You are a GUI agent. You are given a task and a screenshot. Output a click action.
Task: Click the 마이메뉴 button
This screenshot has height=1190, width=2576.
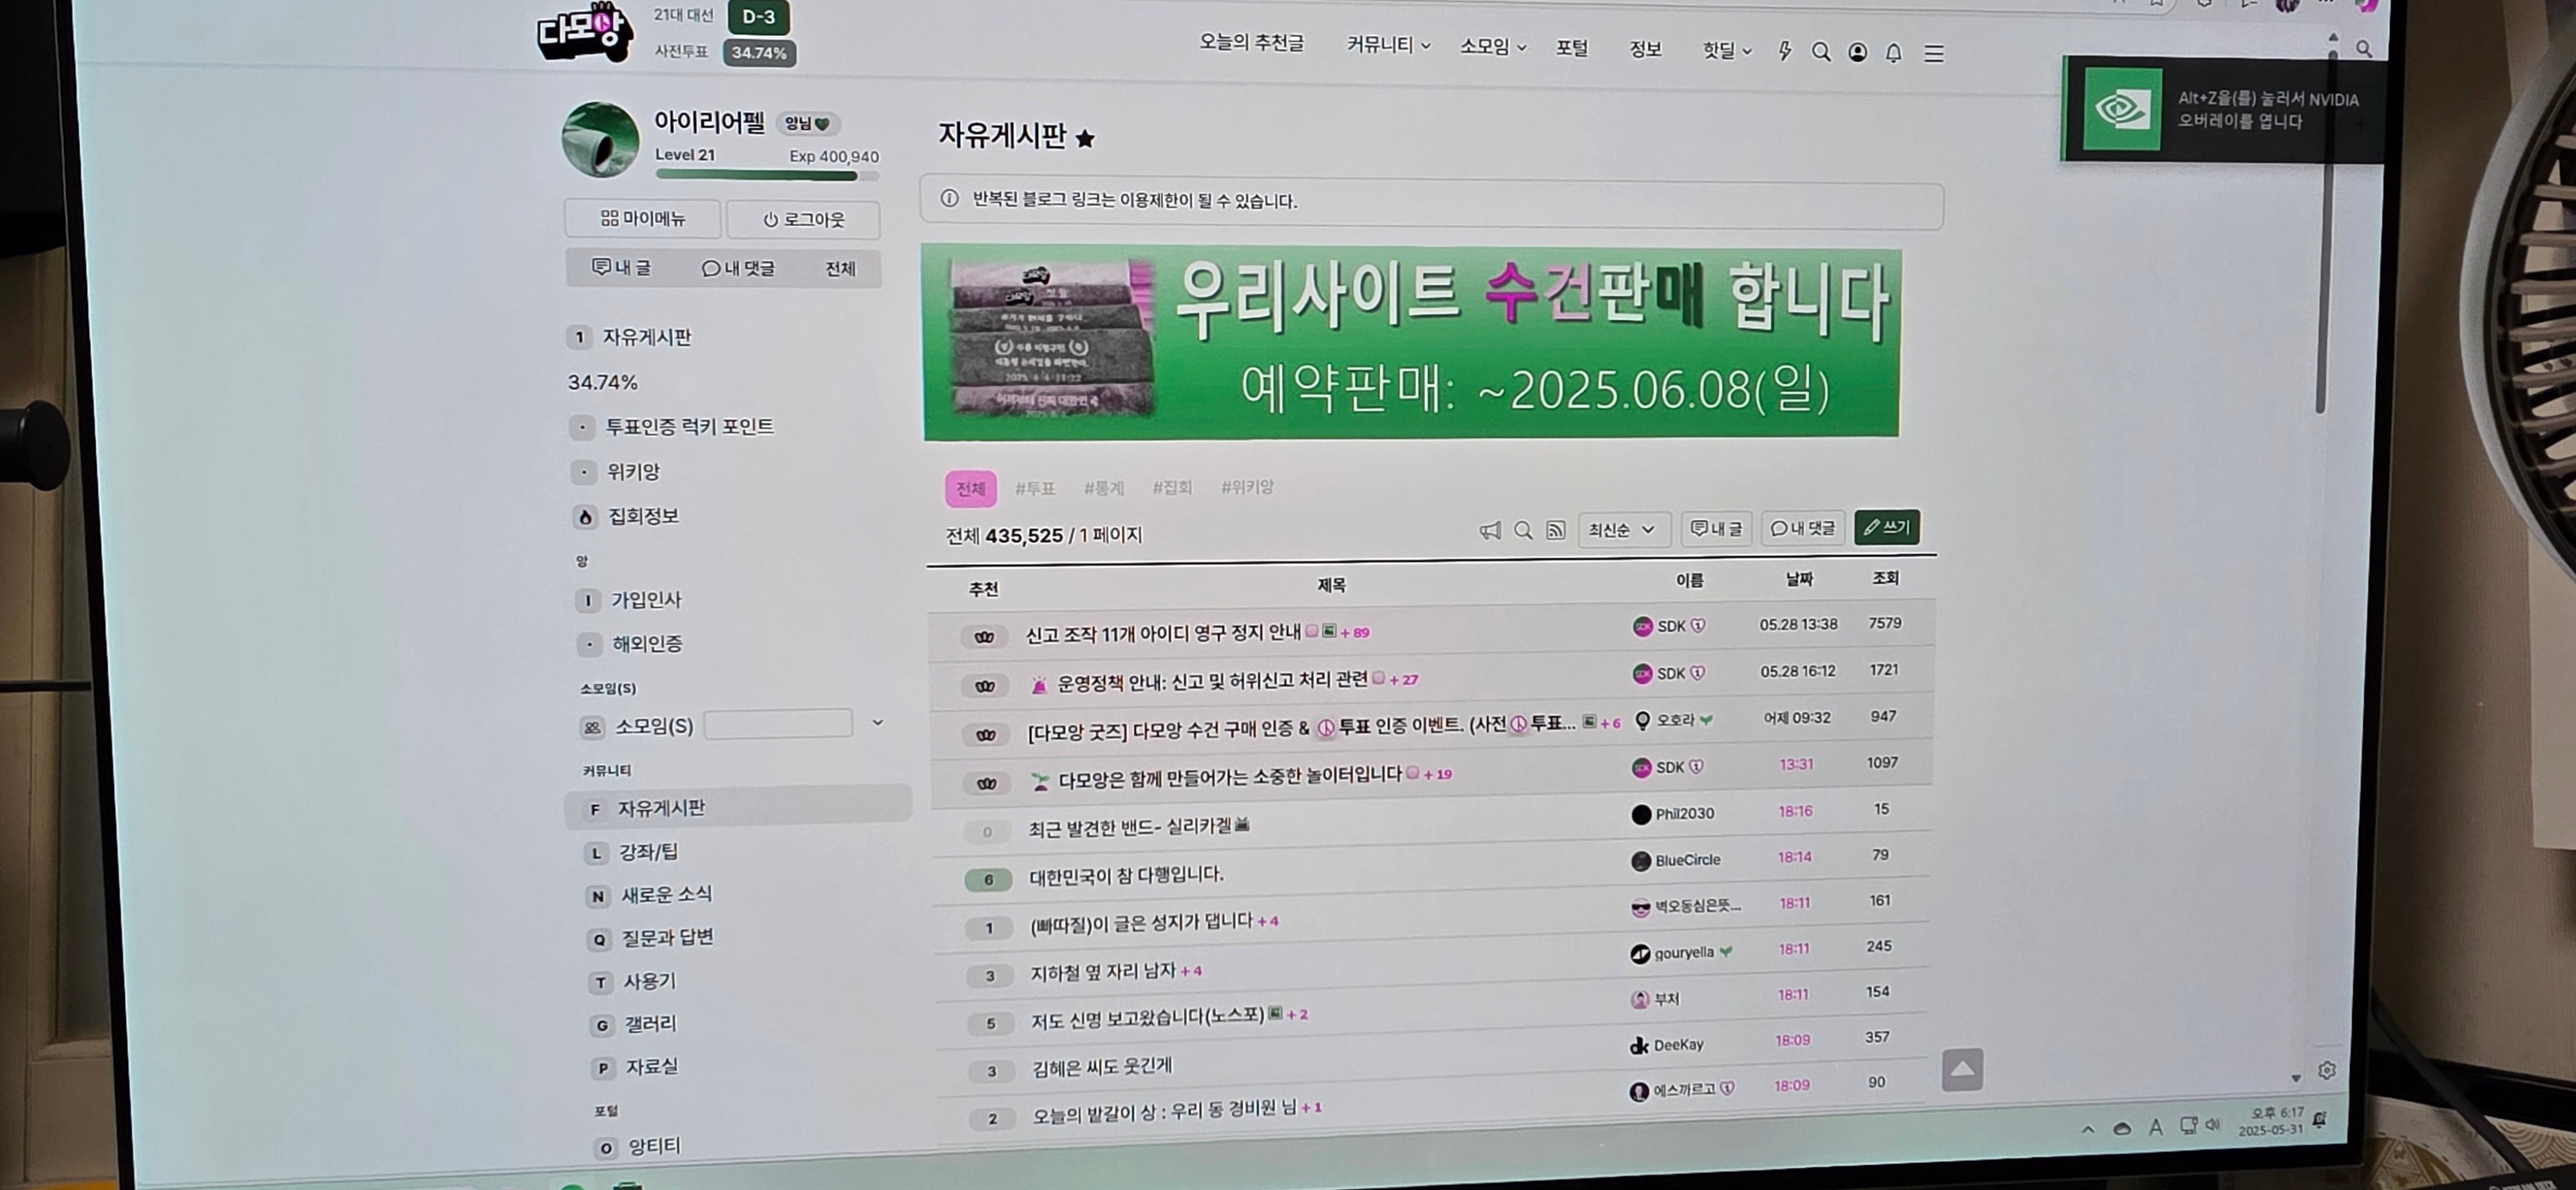point(642,218)
